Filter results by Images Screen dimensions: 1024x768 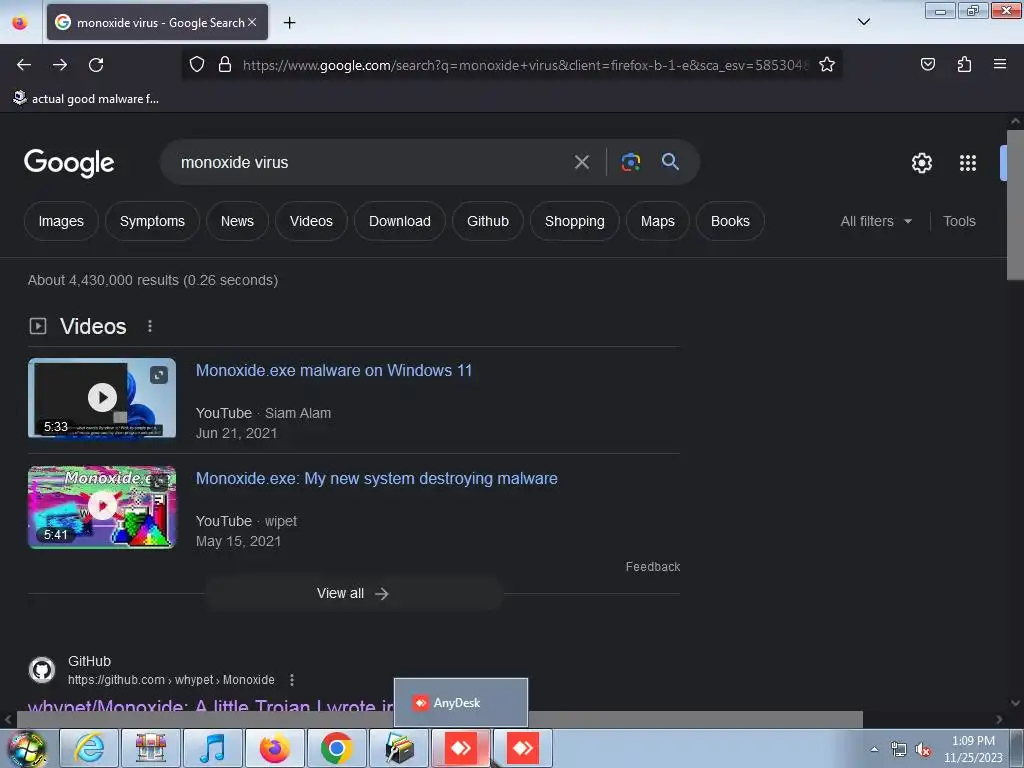click(61, 221)
